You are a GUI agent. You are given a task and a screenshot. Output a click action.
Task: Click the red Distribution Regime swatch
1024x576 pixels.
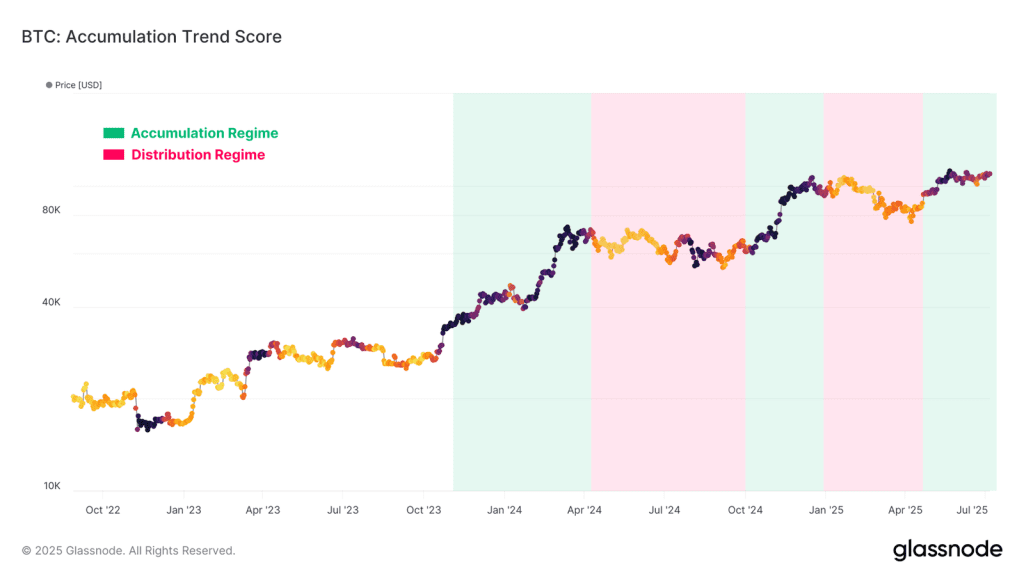click(114, 155)
